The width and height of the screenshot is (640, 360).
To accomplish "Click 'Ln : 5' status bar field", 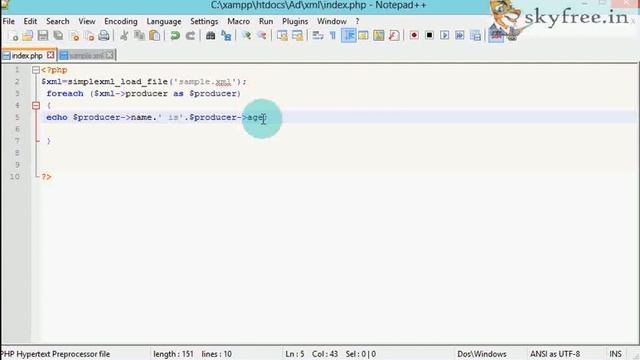I will point(294,354).
